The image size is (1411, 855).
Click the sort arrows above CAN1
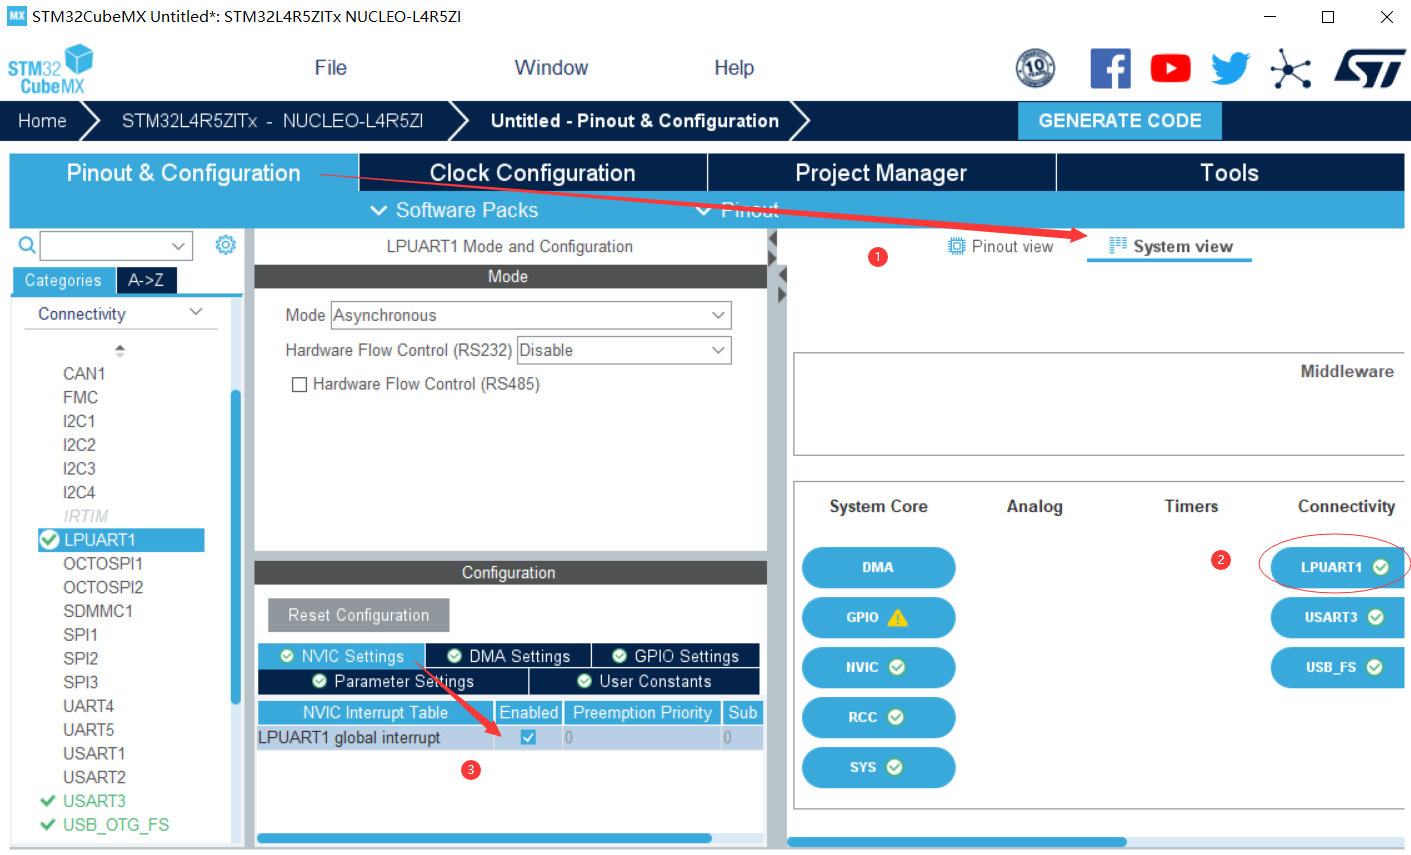pos(120,350)
